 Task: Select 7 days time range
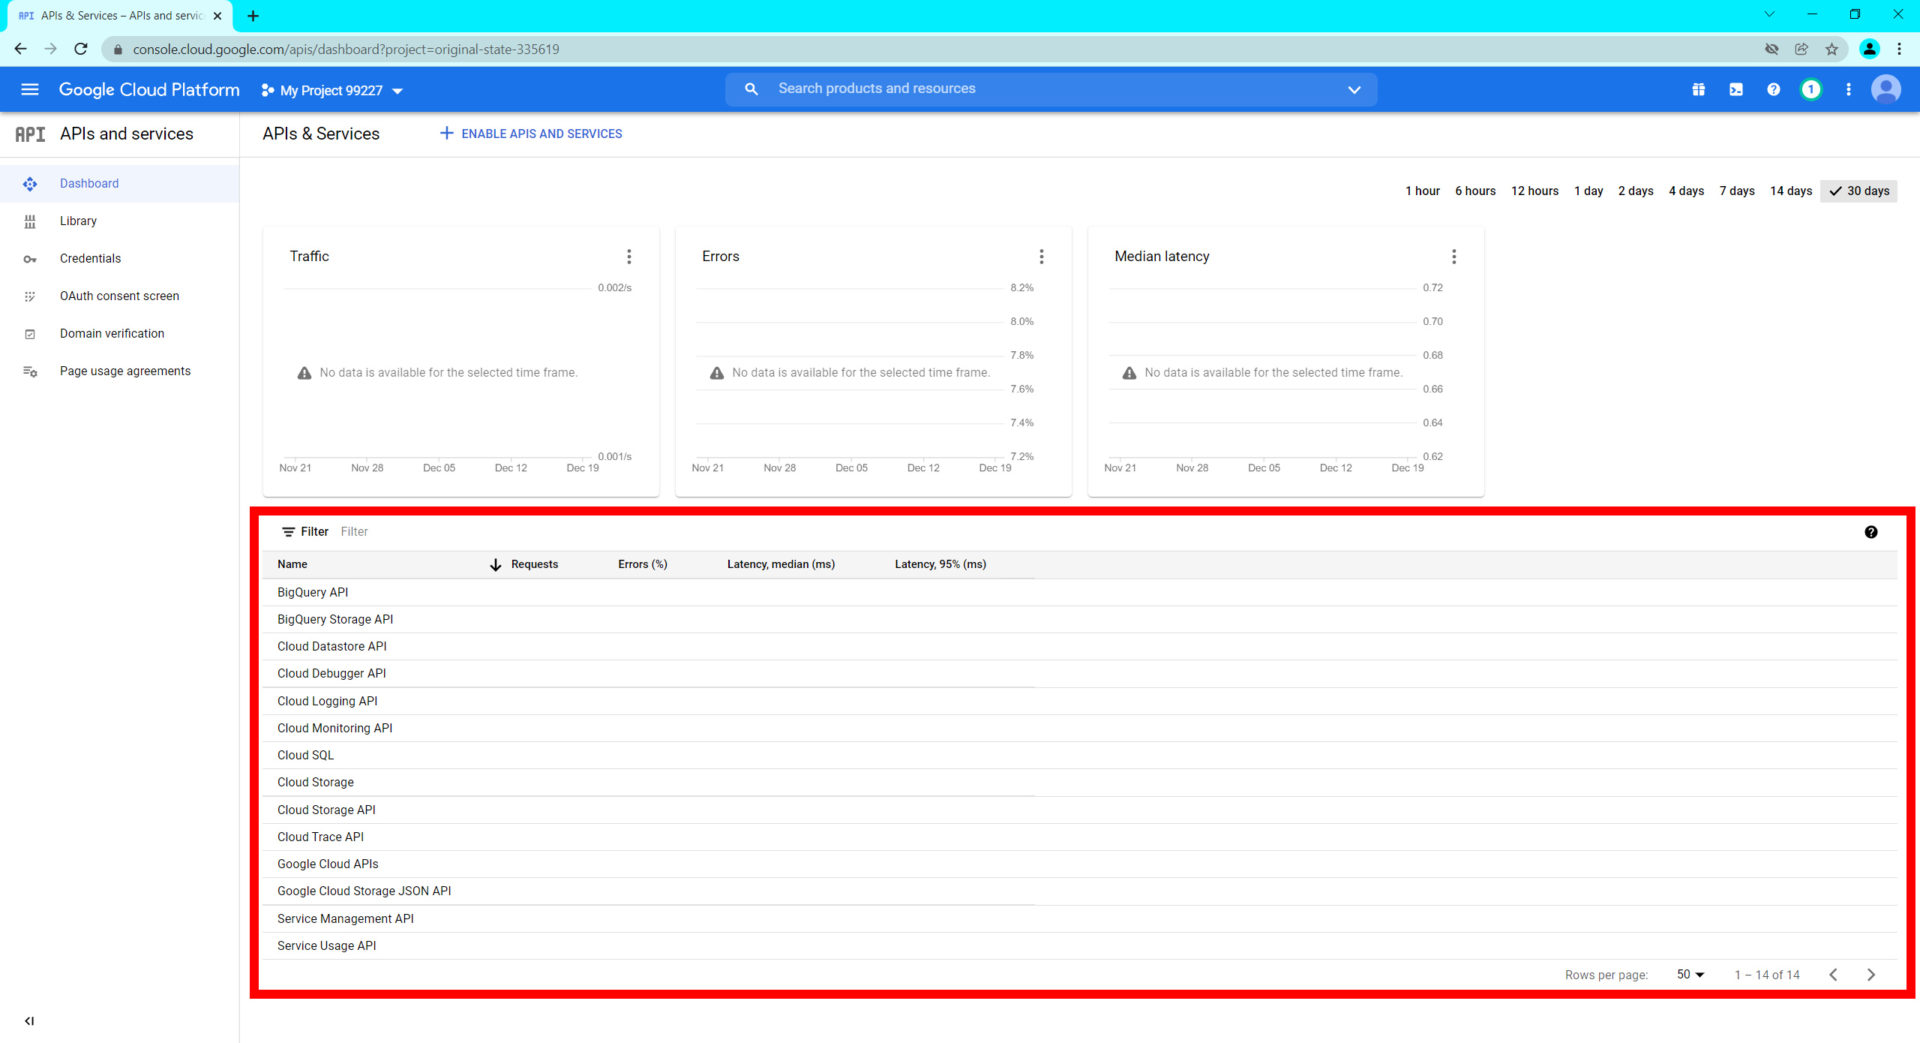(x=1737, y=191)
